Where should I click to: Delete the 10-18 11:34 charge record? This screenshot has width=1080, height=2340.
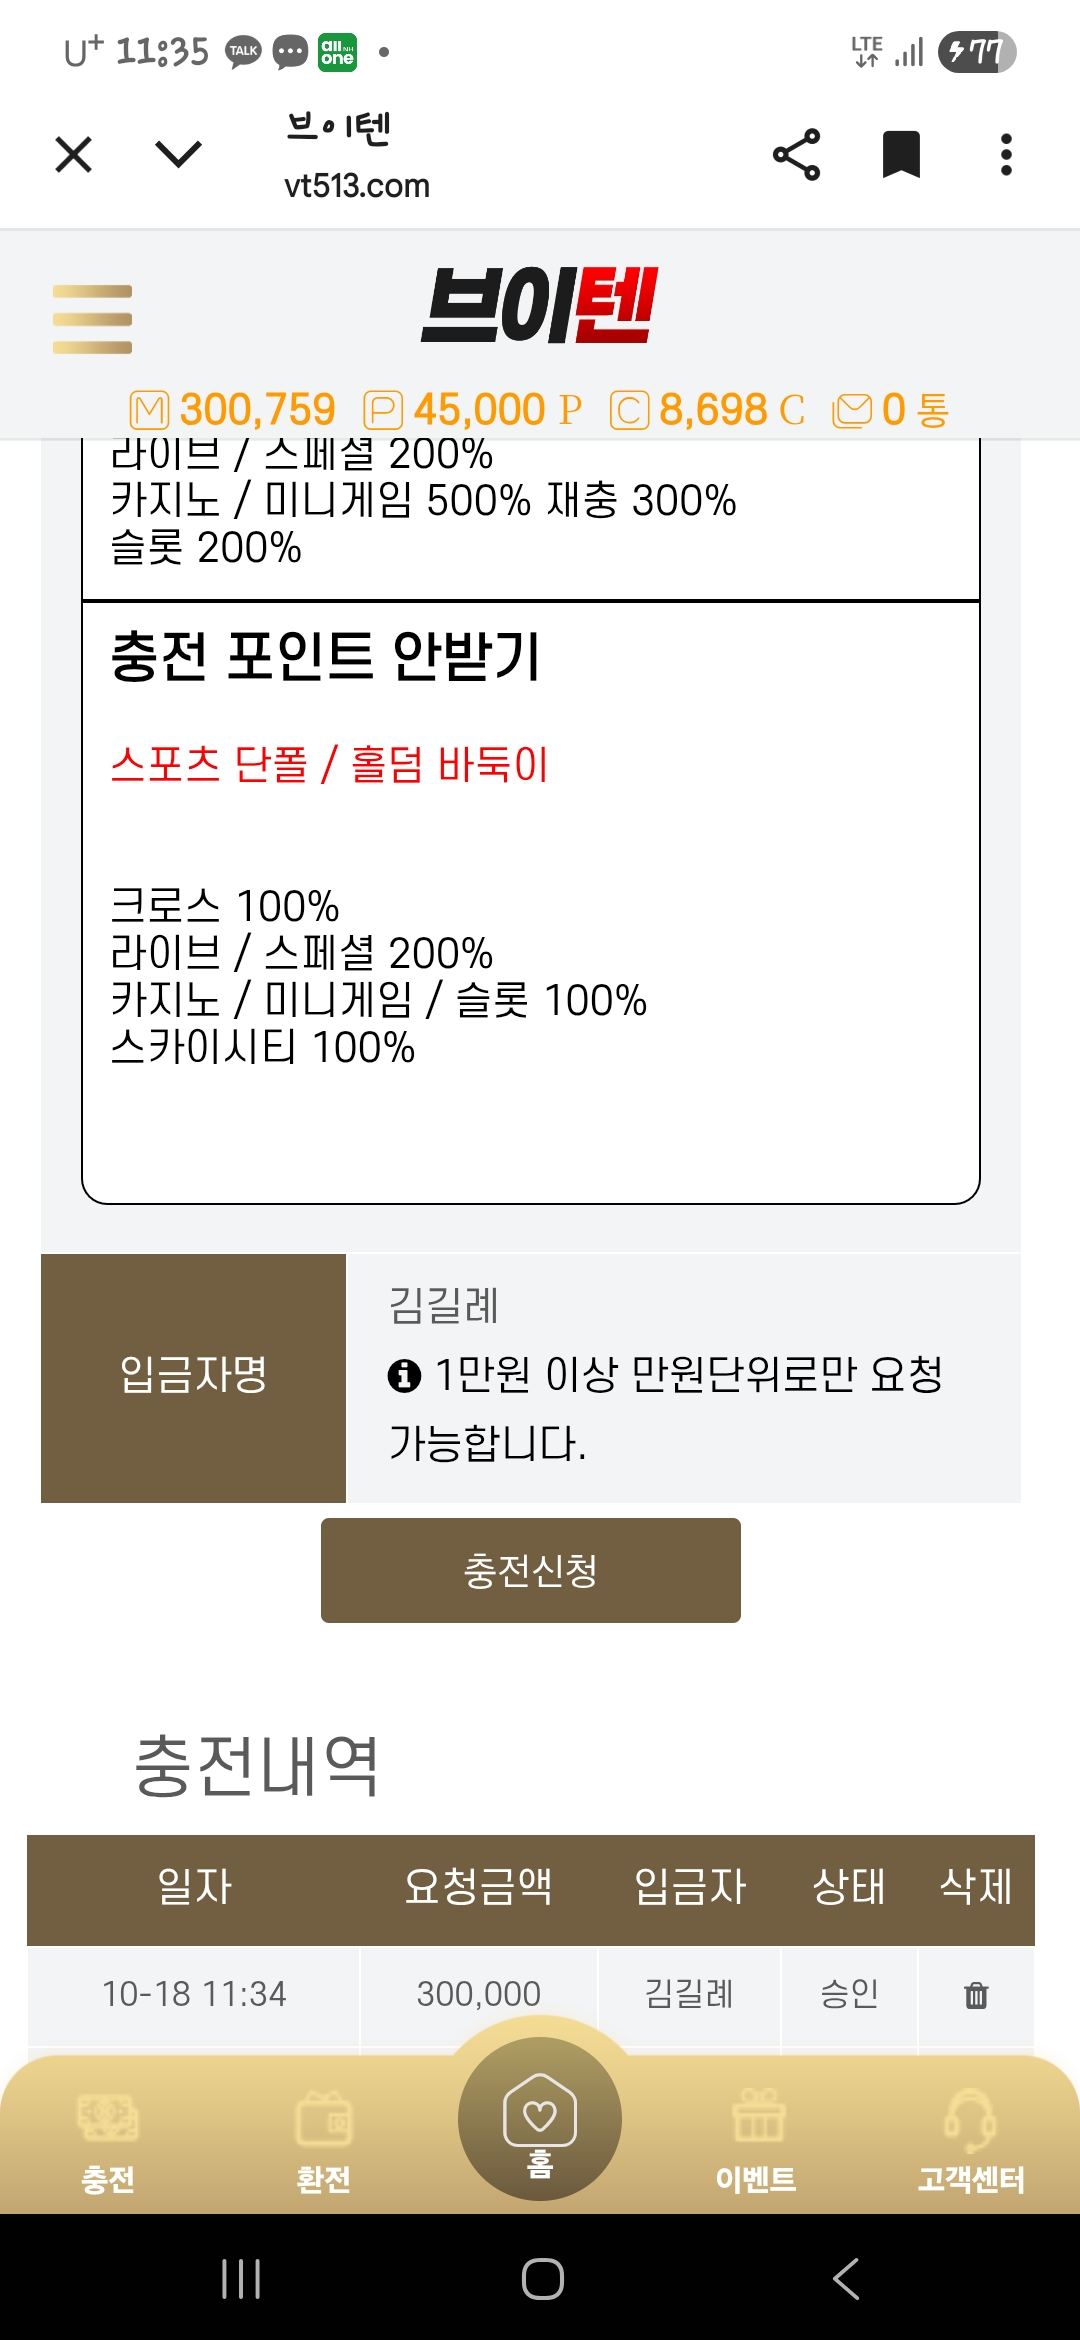click(975, 1996)
